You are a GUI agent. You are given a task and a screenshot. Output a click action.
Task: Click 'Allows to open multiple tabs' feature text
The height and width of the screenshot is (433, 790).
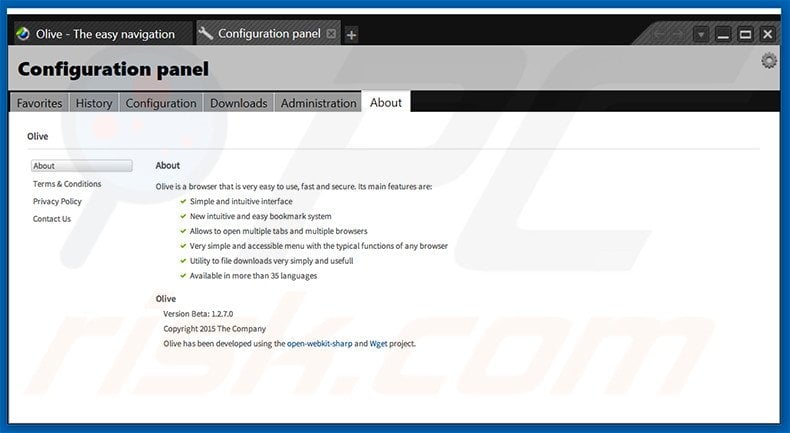[x=279, y=231]
